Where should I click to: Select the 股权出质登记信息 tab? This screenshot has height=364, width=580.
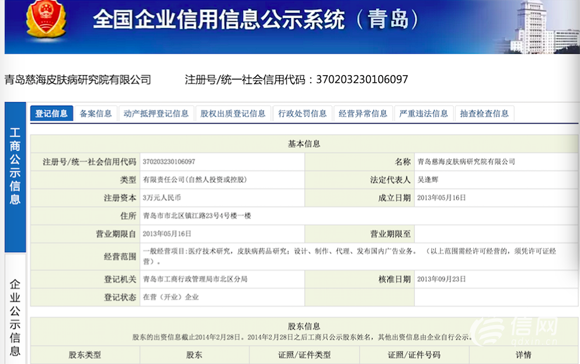[x=233, y=113]
